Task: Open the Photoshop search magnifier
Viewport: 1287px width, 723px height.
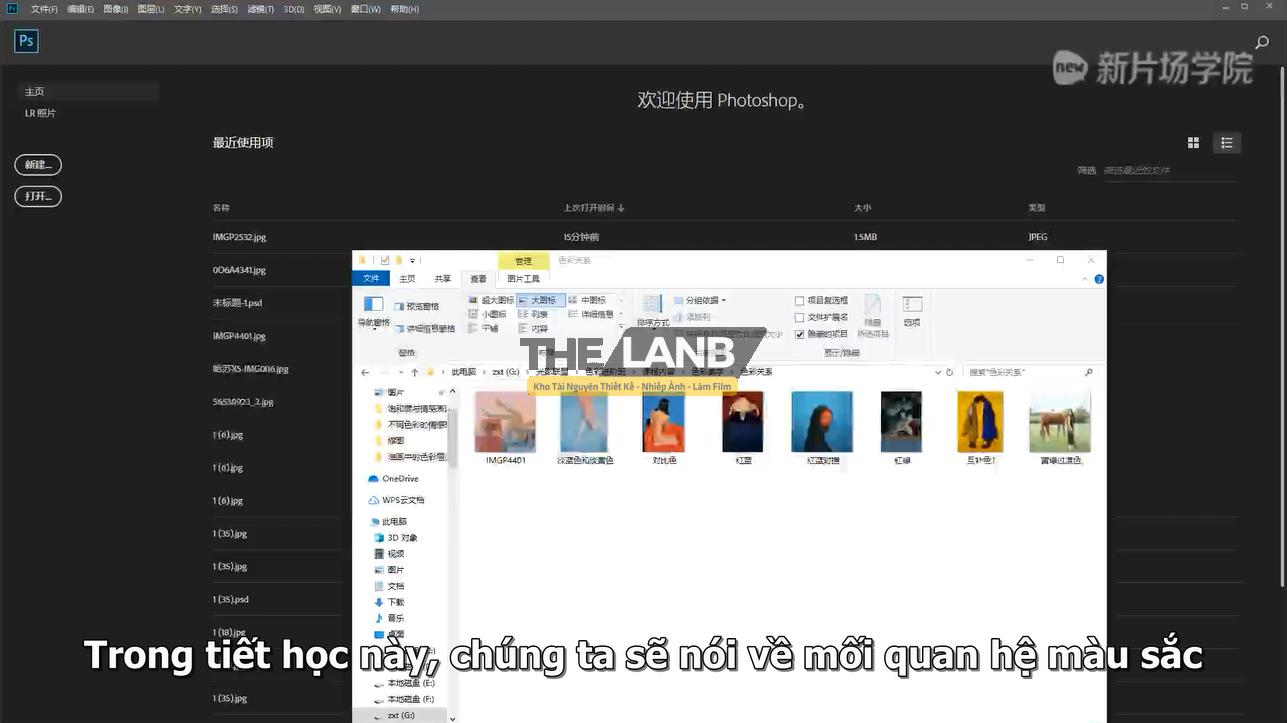Action: click(1261, 42)
